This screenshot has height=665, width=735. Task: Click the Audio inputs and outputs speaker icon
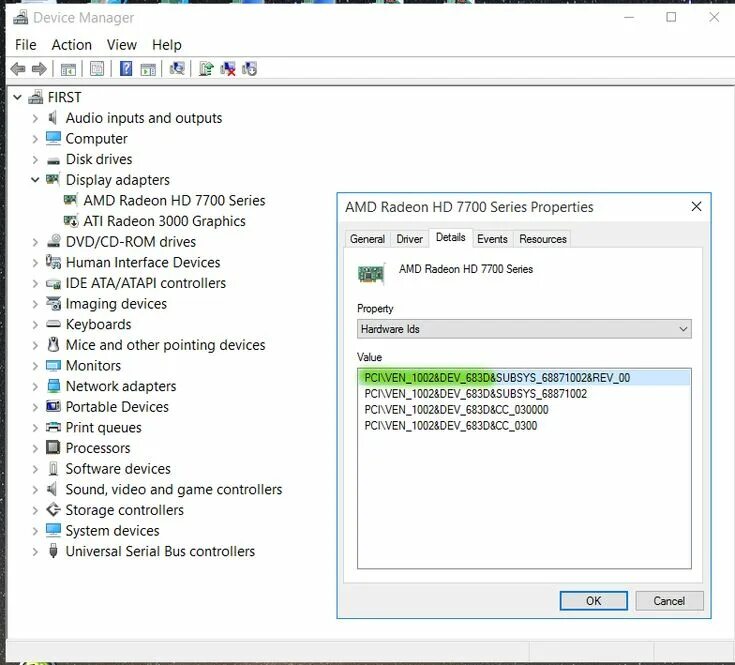click(52, 118)
